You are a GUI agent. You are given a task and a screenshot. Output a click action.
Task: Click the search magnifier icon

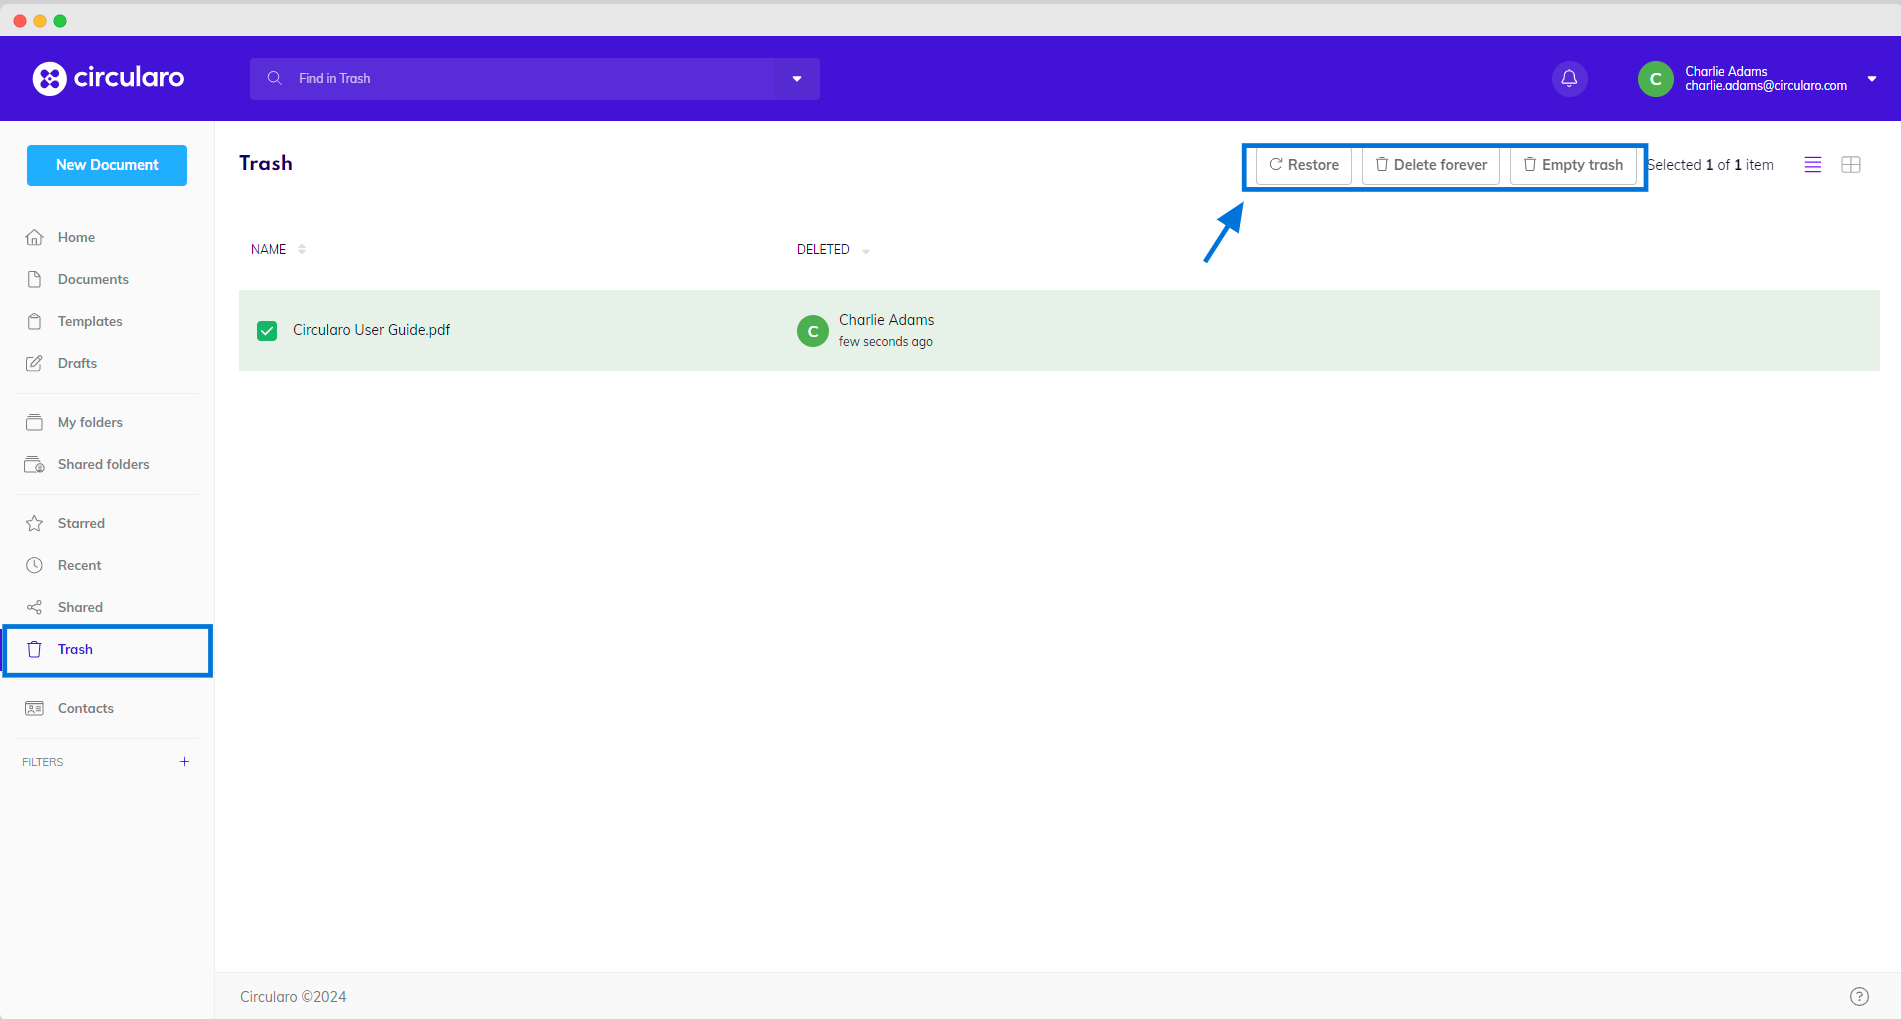pyautogui.click(x=274, y=78)
